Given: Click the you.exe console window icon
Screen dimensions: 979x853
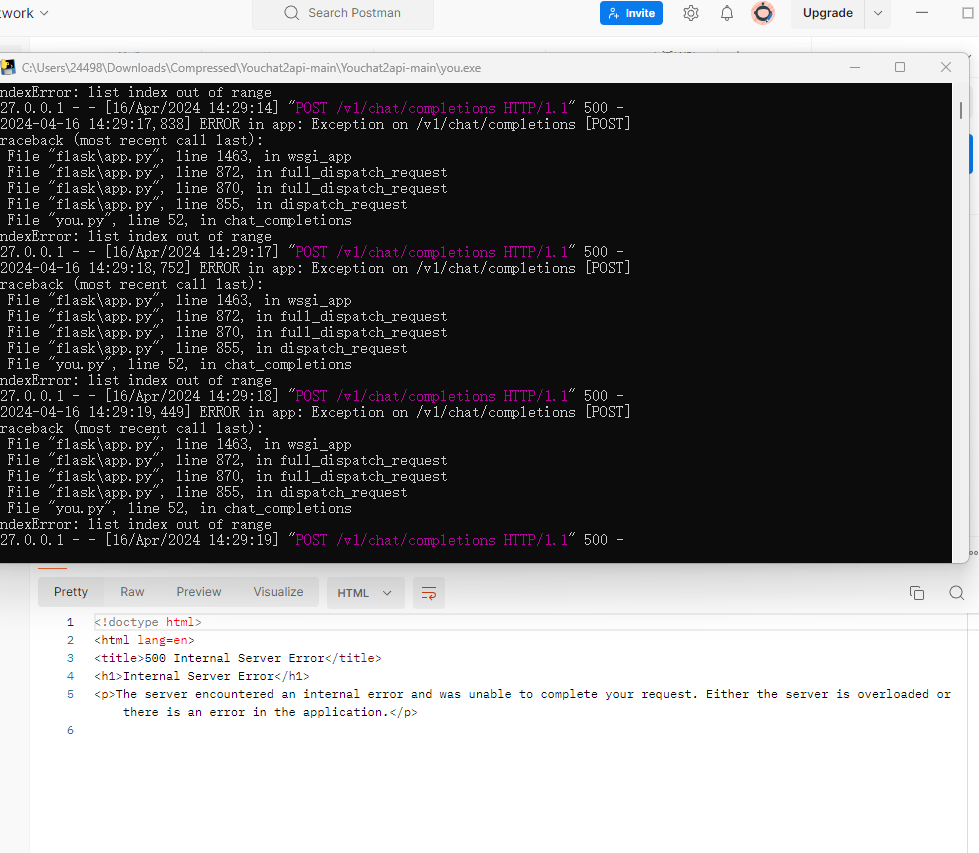Looking at the screenshot, I should [x=8, y=67].
